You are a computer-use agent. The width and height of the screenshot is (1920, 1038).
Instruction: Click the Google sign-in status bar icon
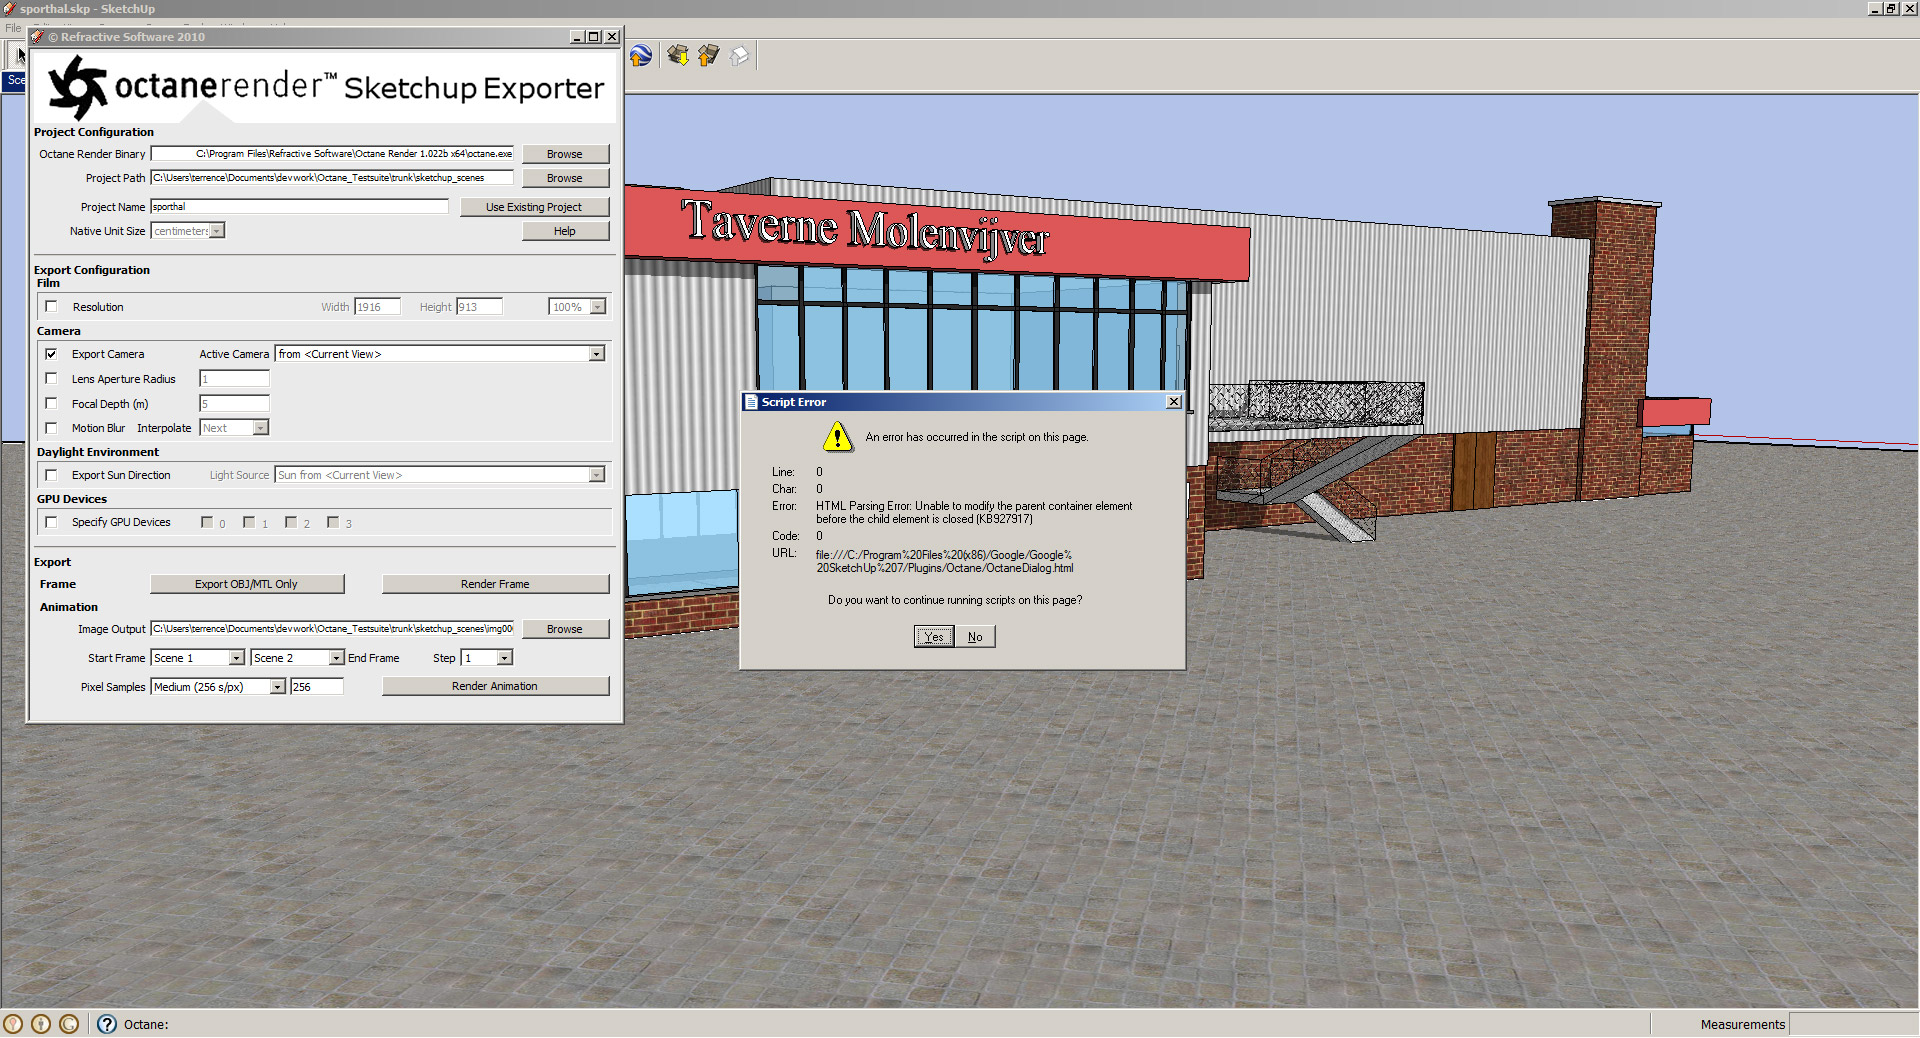pyautogui.click(x=69, y=1024)
